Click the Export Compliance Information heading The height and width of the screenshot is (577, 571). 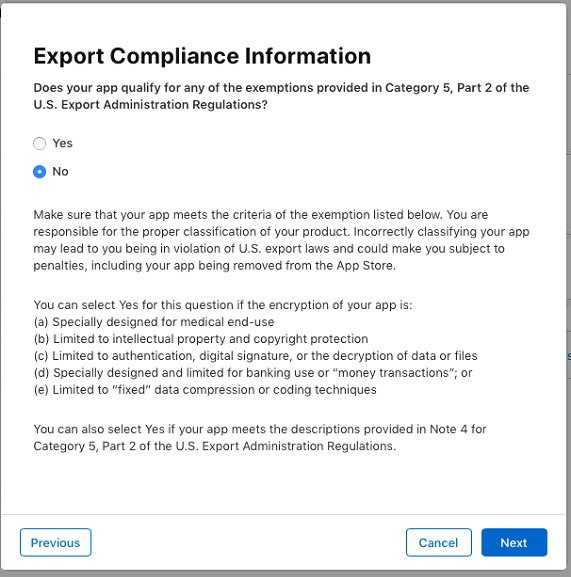click(x=202, y=56)
